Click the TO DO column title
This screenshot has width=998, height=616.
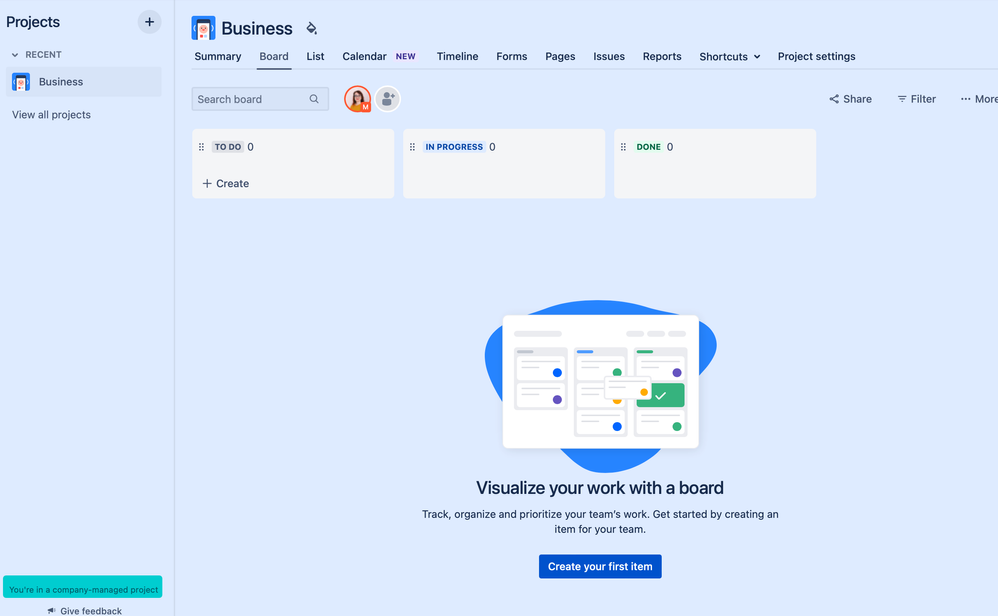point(228,147)
